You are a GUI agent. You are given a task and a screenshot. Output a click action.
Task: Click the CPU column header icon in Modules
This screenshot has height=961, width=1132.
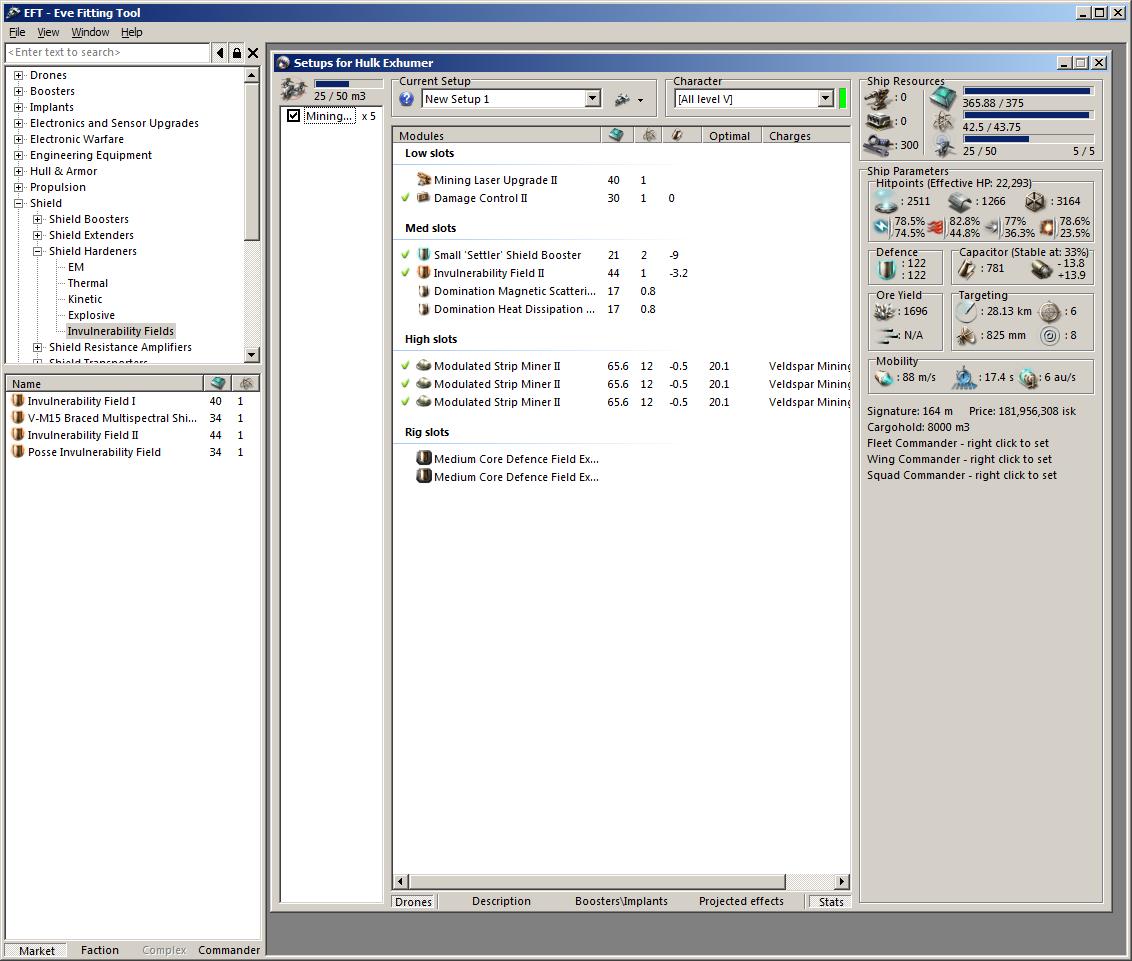pos(615,135)
